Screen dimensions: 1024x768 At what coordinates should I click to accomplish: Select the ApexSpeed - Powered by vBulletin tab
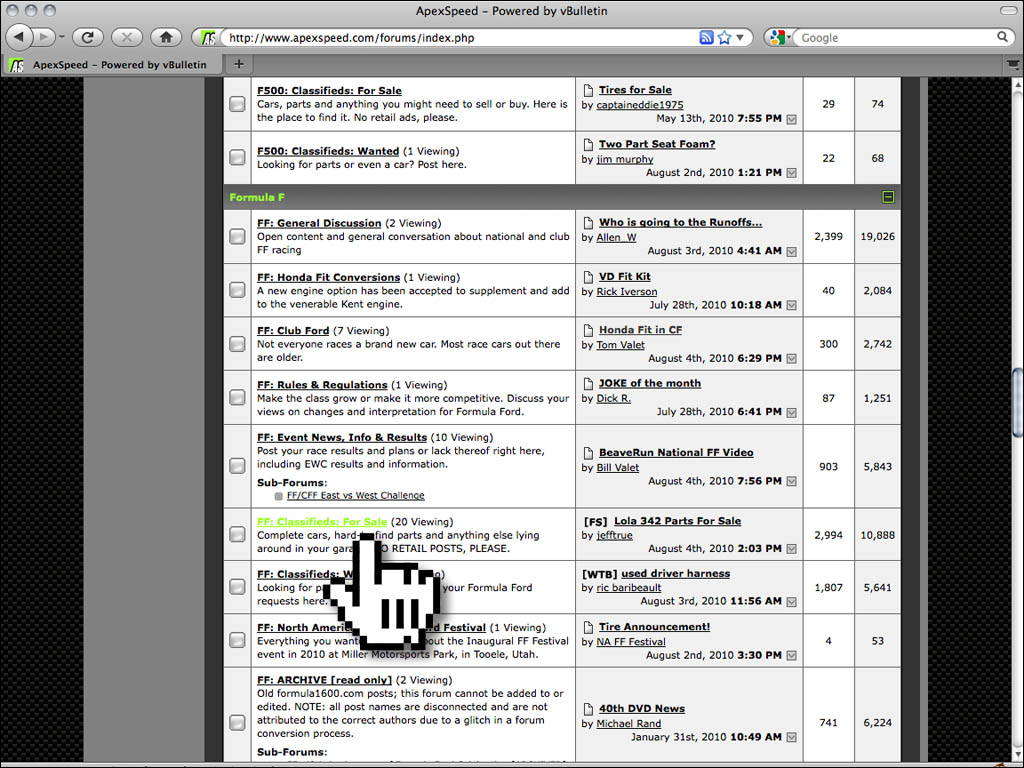pos(111,65)
